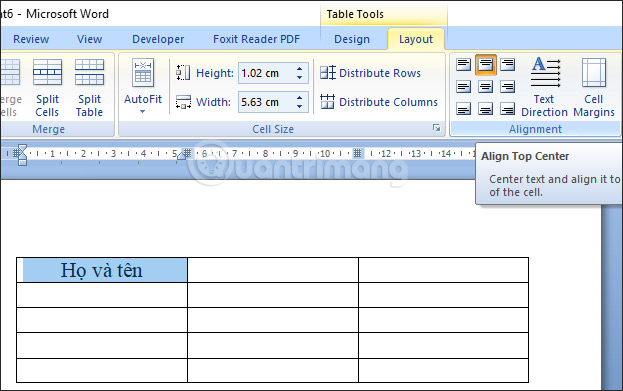
Task: Click the column marker near 11 on ruler
Action: tap(358, 153)
